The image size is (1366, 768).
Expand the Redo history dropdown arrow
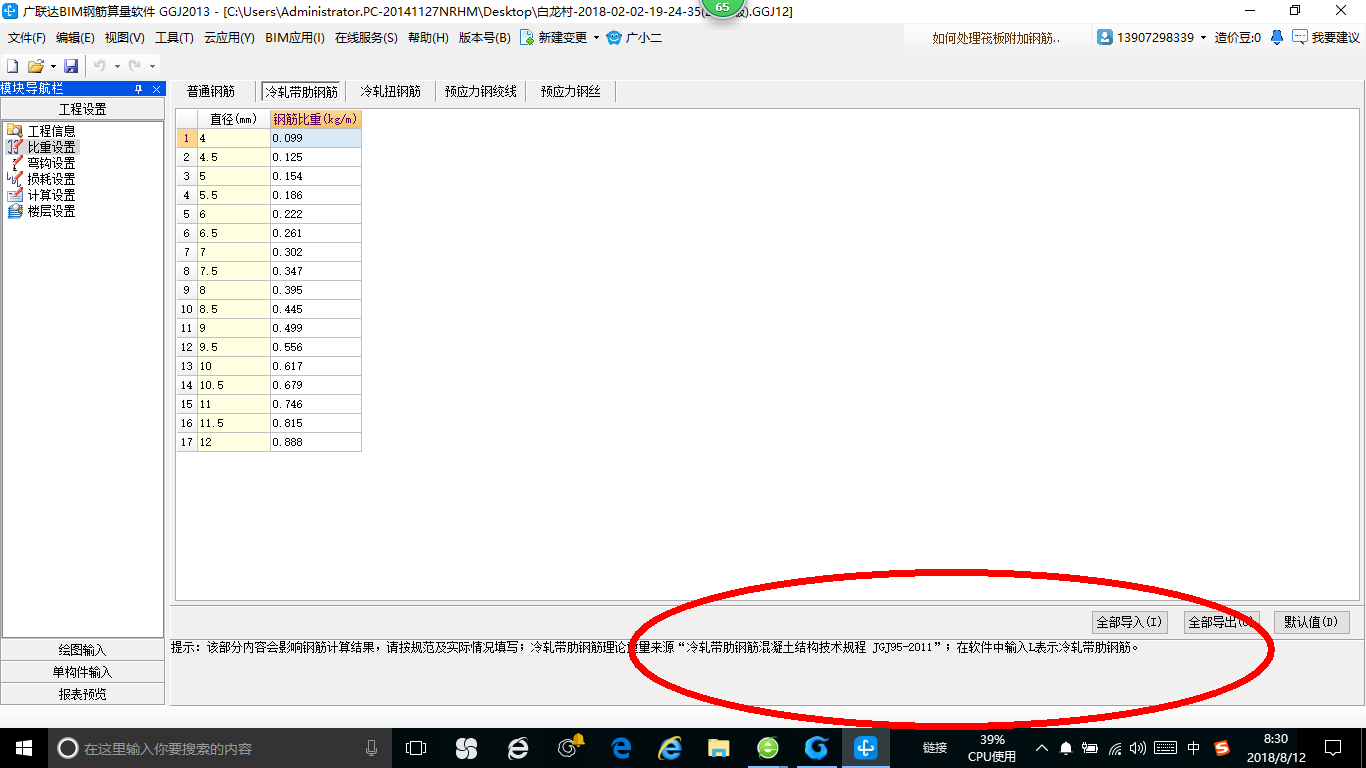(152, 67)
